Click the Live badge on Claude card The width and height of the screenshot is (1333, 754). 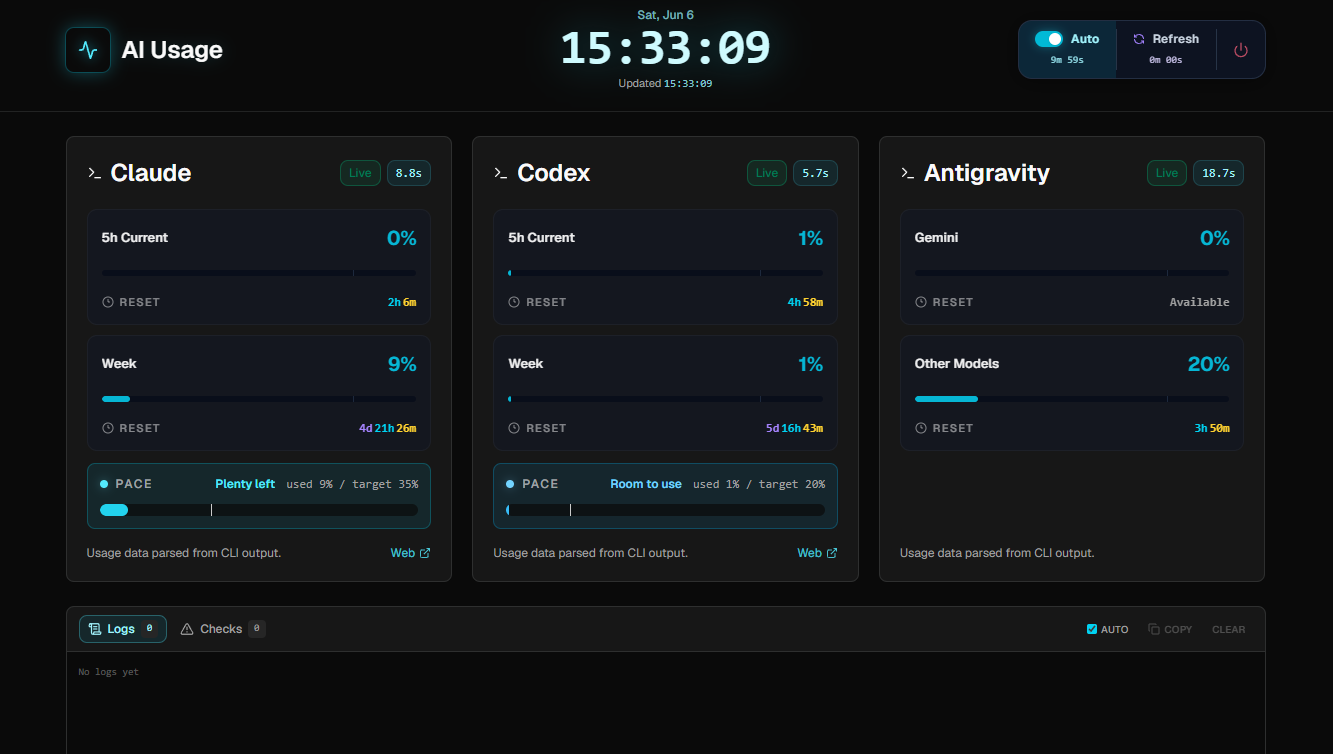[x=360, y=173]
